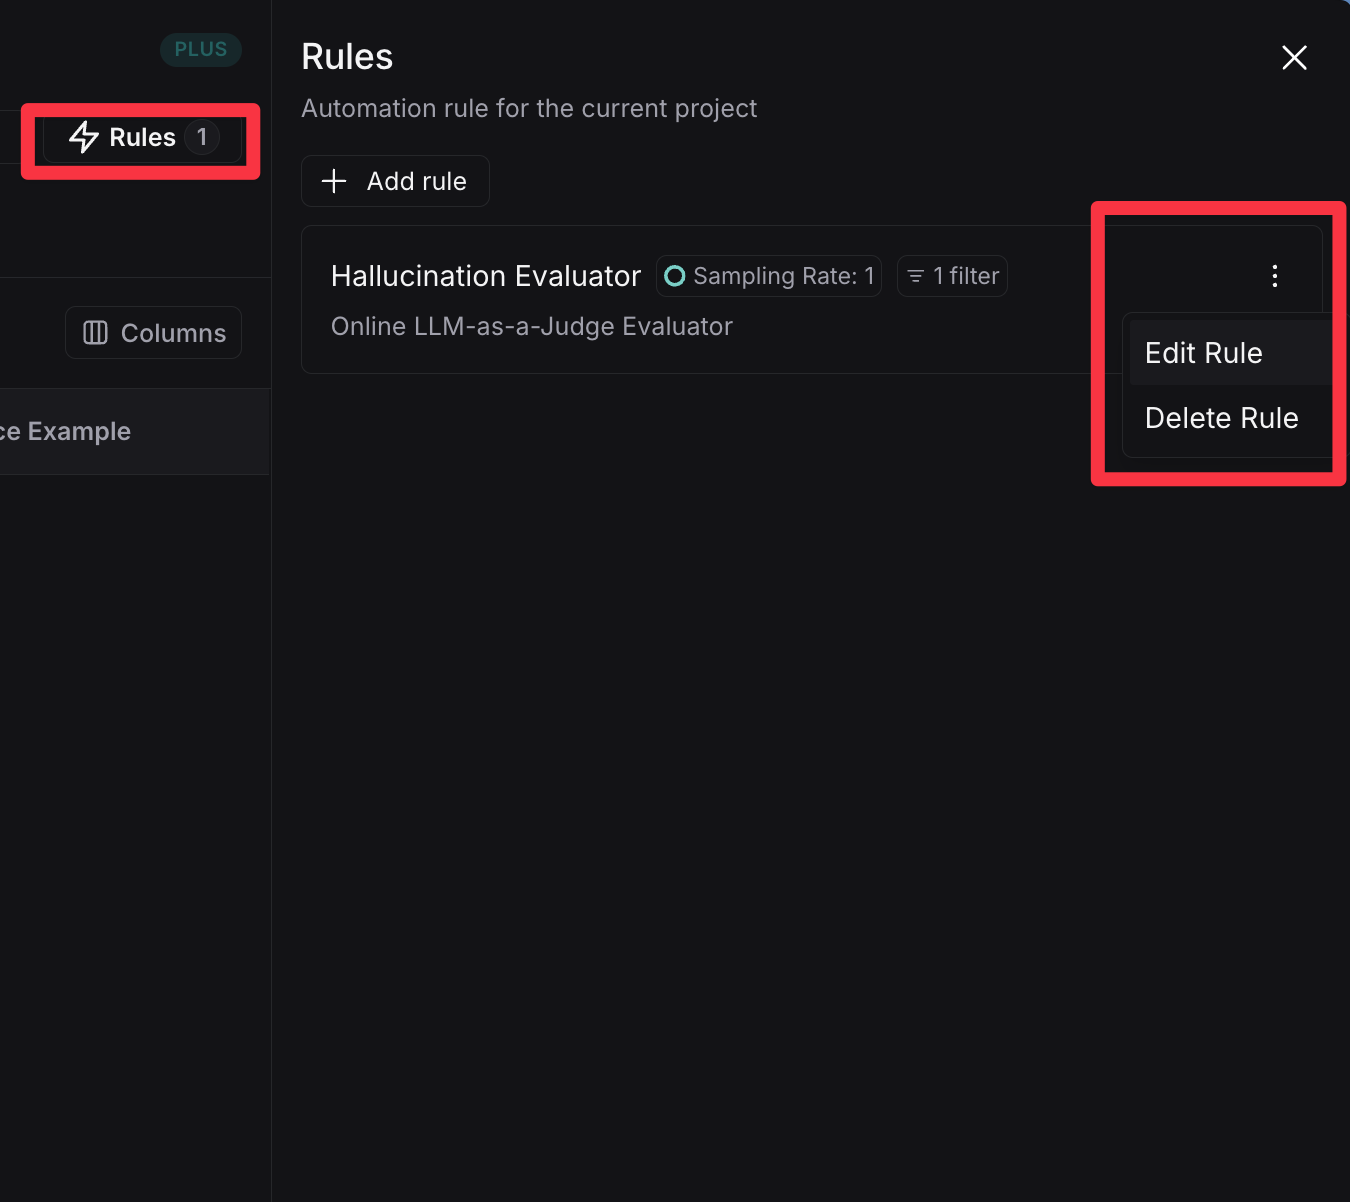Viewport: 1350px width, 1202px height.
Task: Click the PLUS plan badge
Action: (x=201, y=49)
